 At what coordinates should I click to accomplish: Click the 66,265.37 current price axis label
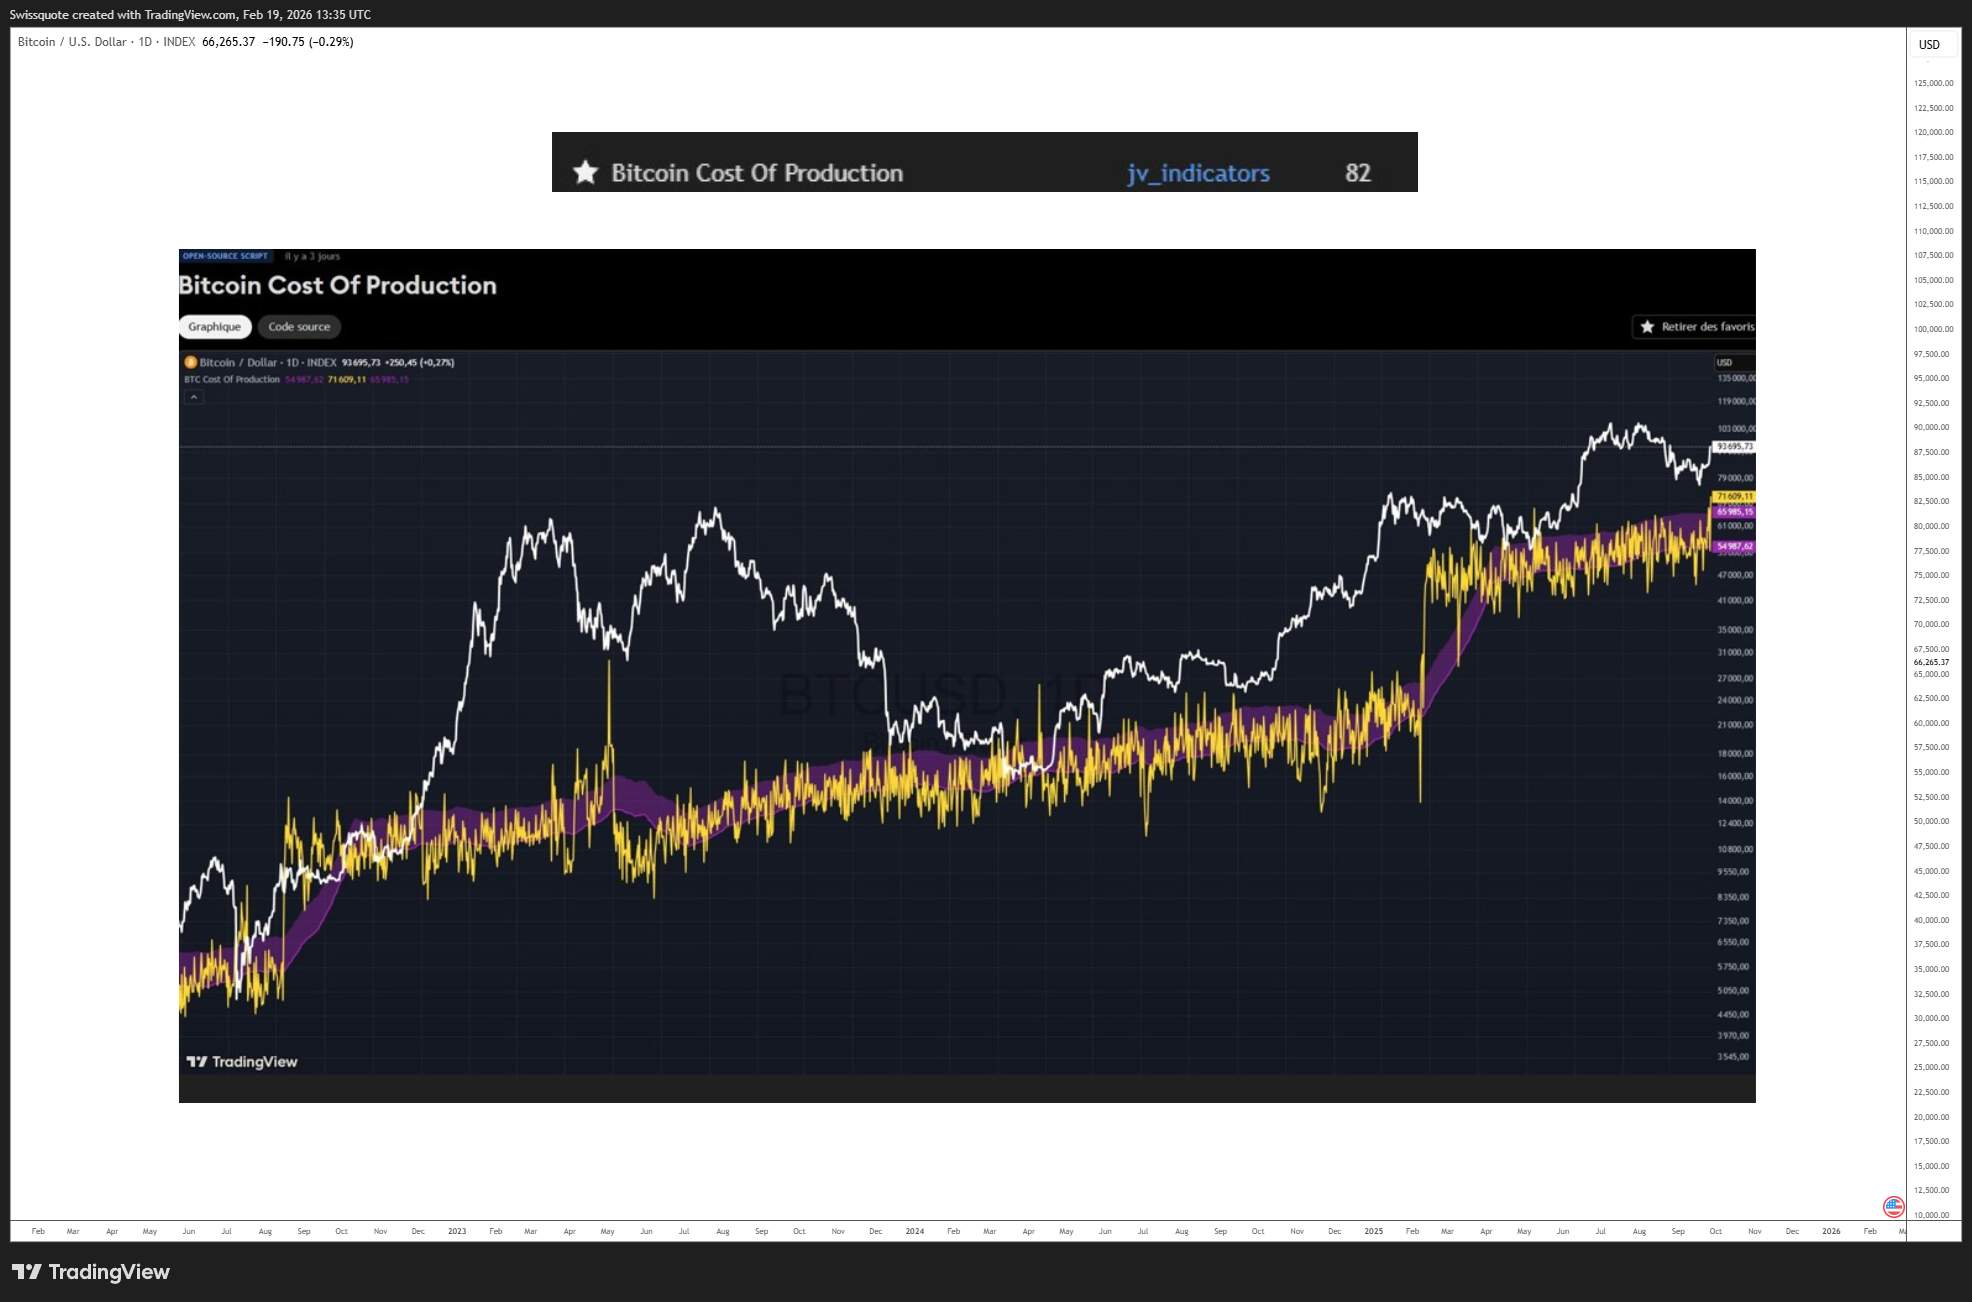pos(1931,662)
